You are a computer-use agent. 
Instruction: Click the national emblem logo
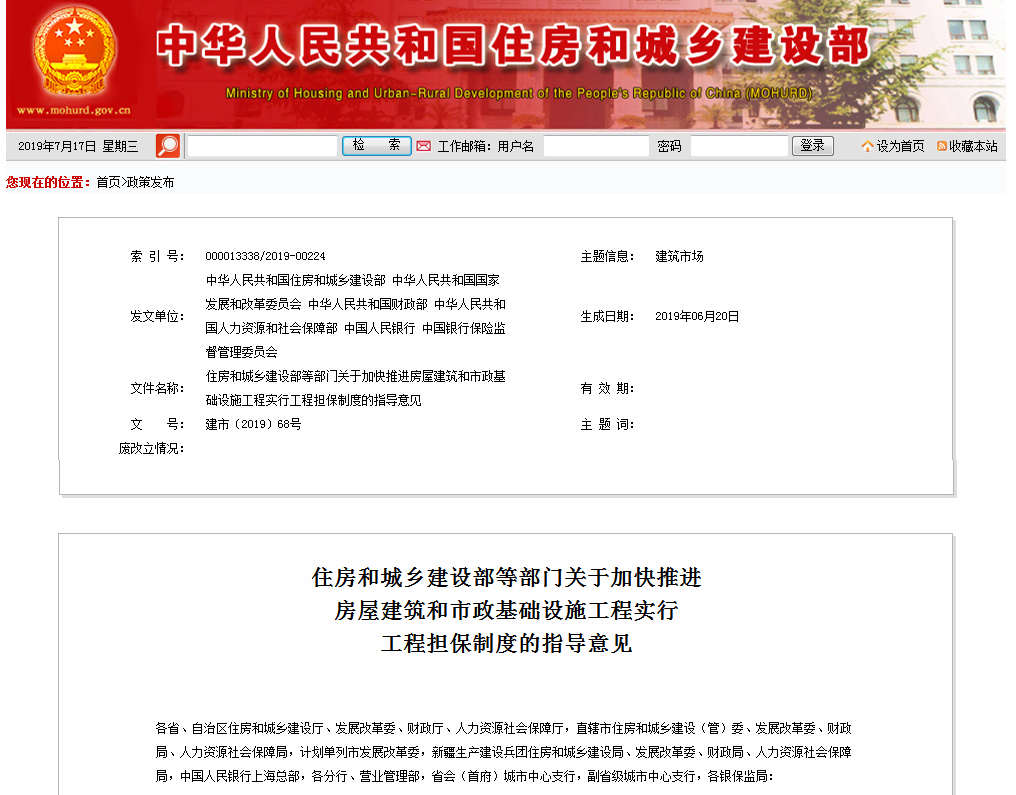point(73,52)
